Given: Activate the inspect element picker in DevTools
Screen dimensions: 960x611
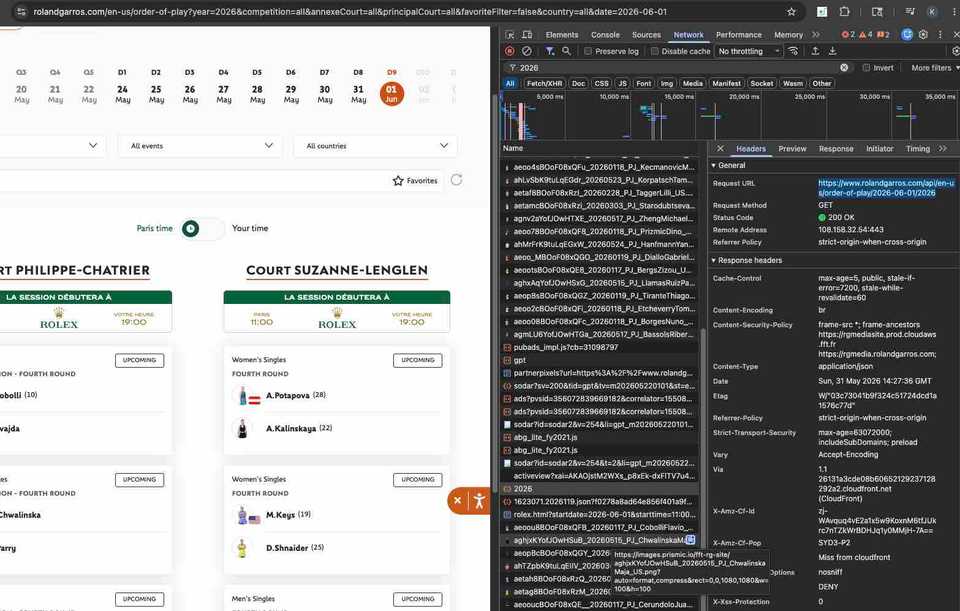Looking at the screenshot, I should tap(509, 35).
